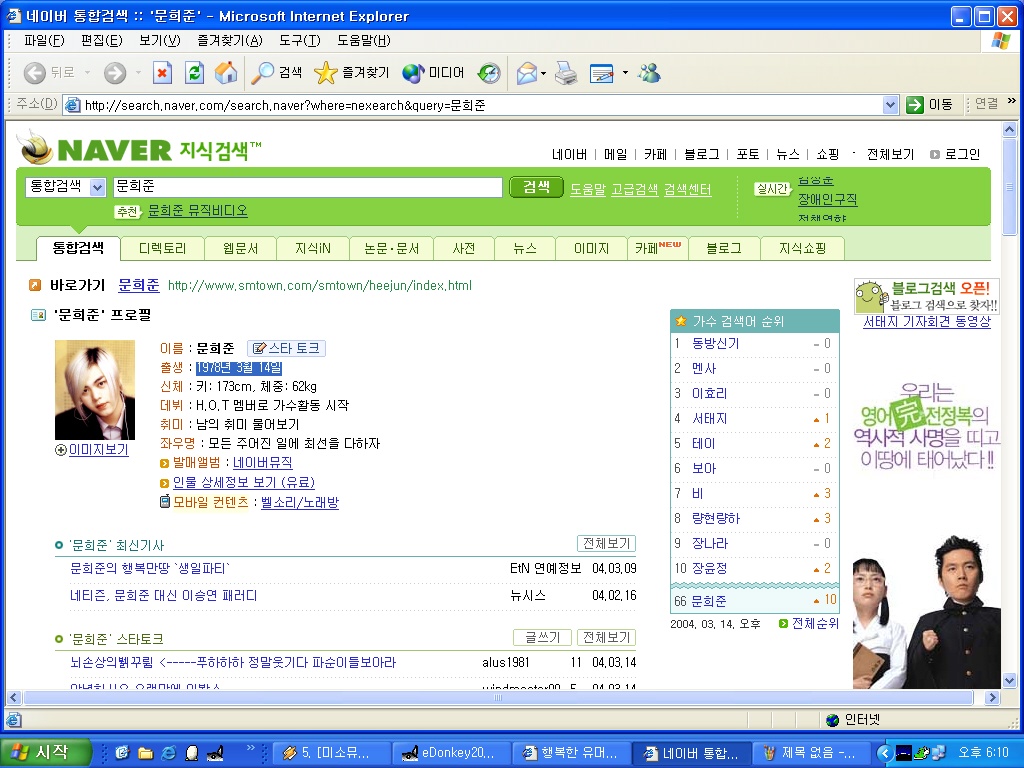The width and height of the screenshot is (1024, 768).
Task: Open the 로그인 login link
Action: click(x=962, y=154)
